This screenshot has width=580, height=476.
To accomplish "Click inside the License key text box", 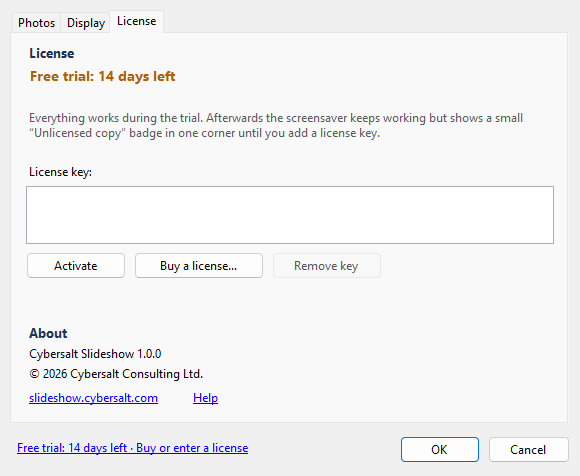I will 290,215.
